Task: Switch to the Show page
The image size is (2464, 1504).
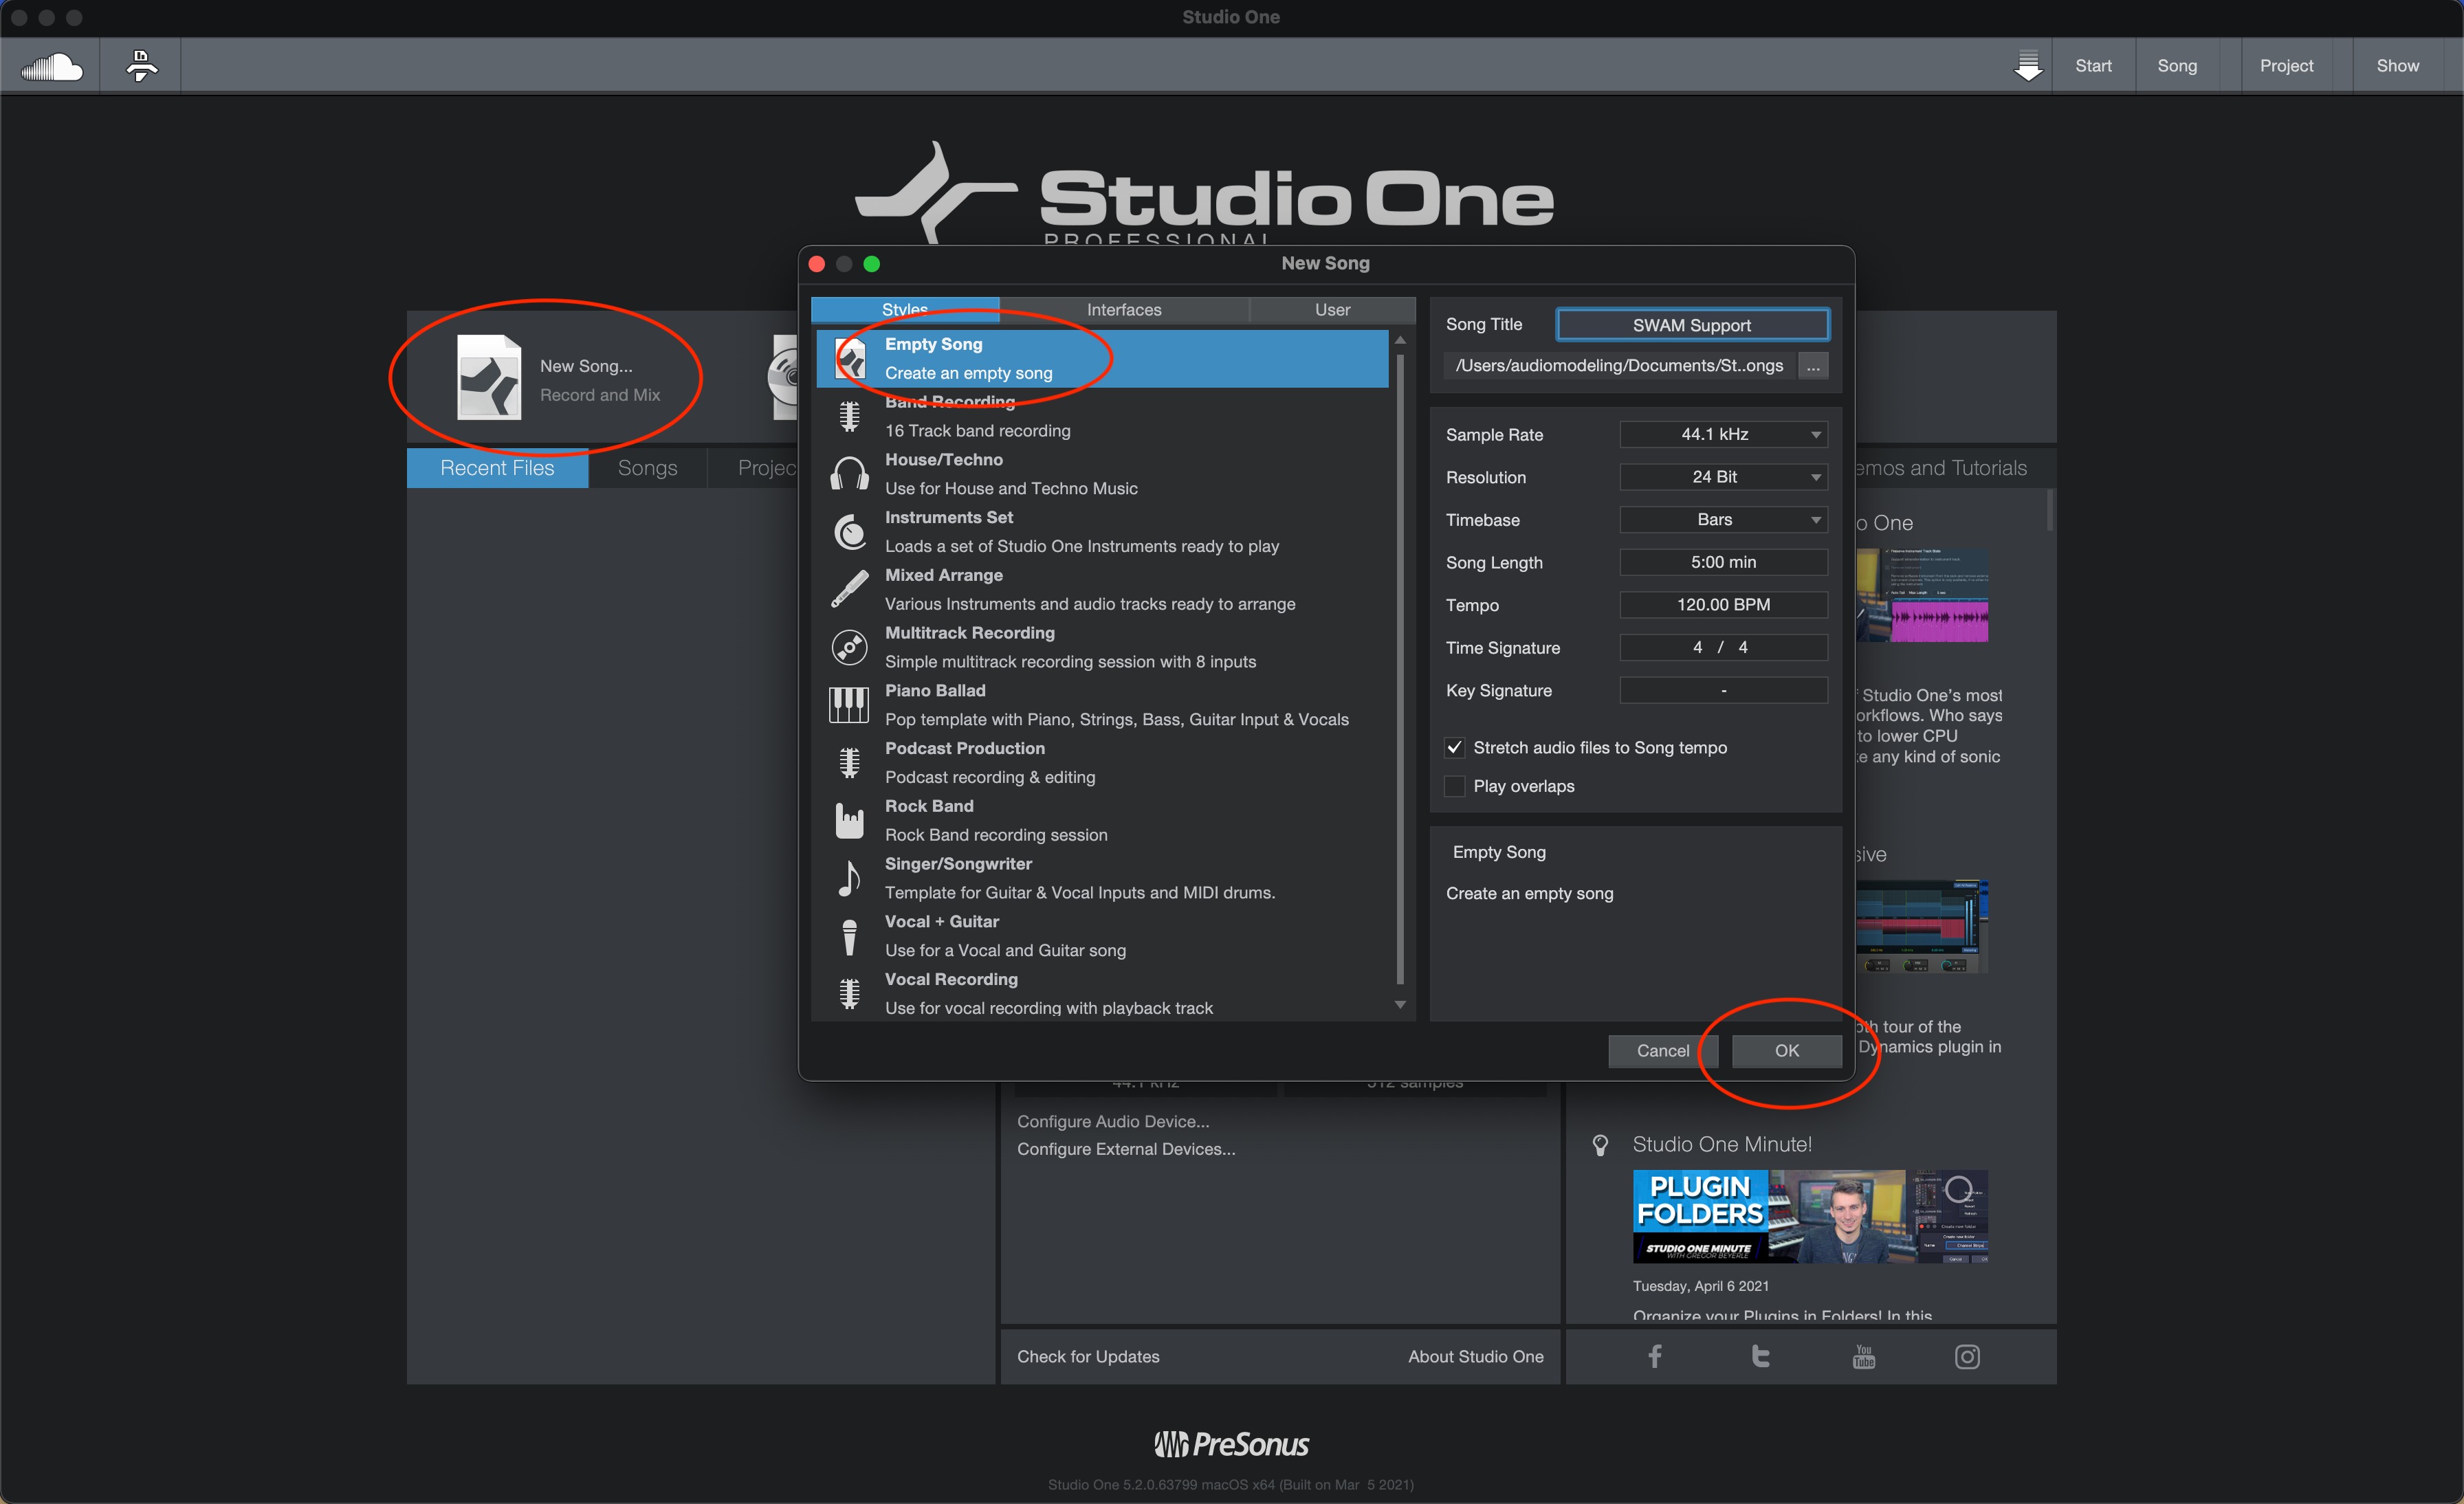Action: (x=2397, y=66)
